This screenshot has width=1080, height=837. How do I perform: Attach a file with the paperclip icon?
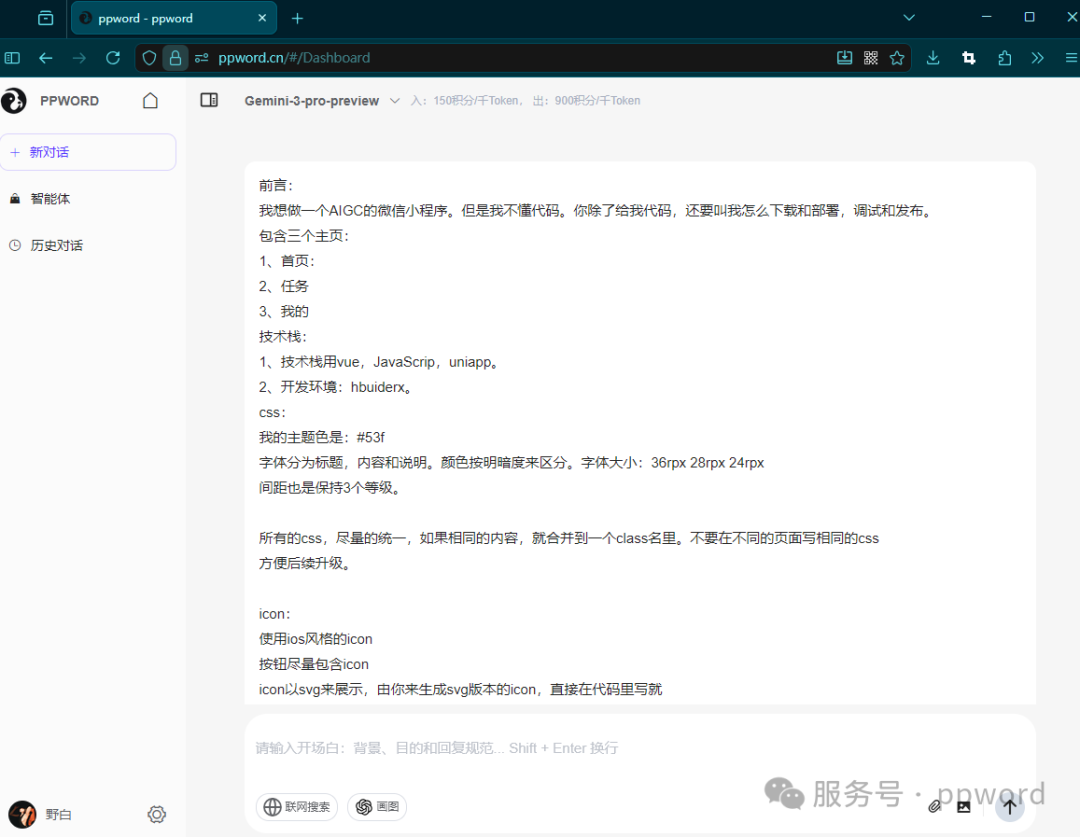[936, 806]
